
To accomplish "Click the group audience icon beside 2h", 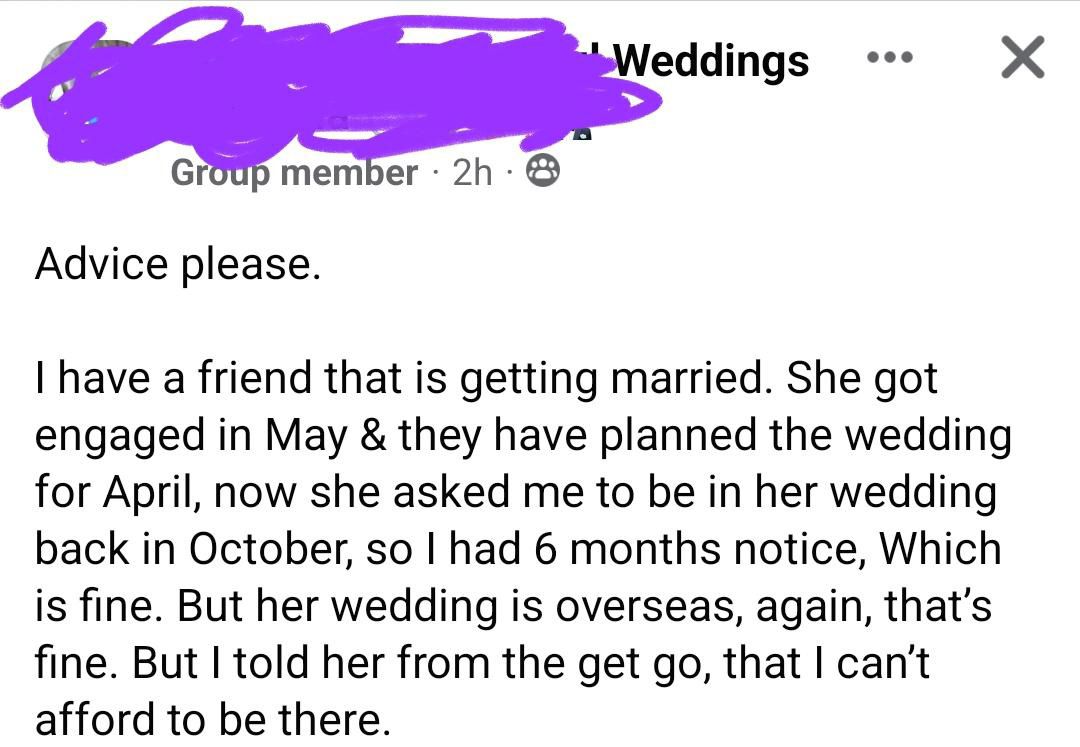I will pyautogui.click(x=543, y=173).
